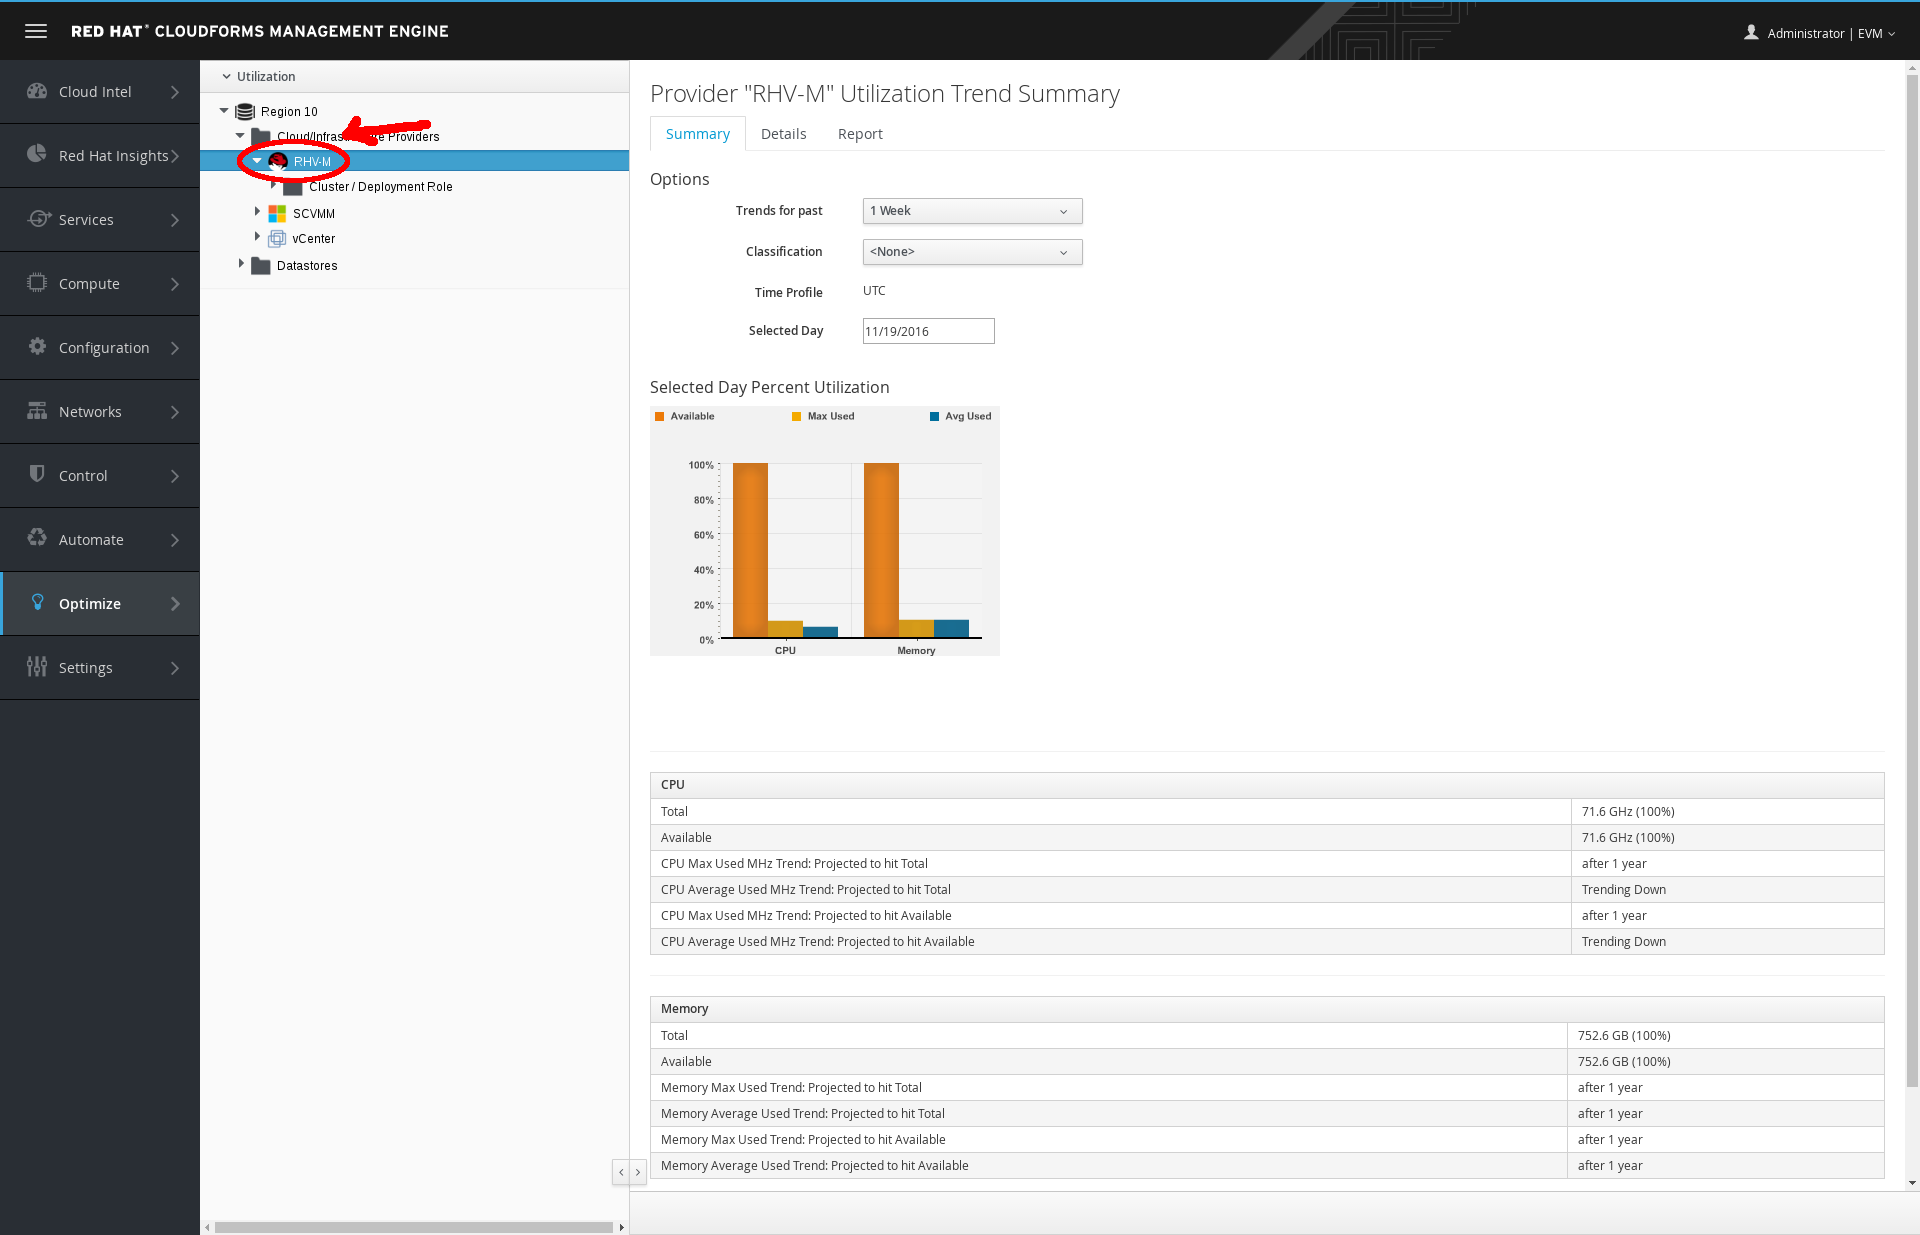
Task: Expand the SCVMM tree node
Action: tap(257, 212)
